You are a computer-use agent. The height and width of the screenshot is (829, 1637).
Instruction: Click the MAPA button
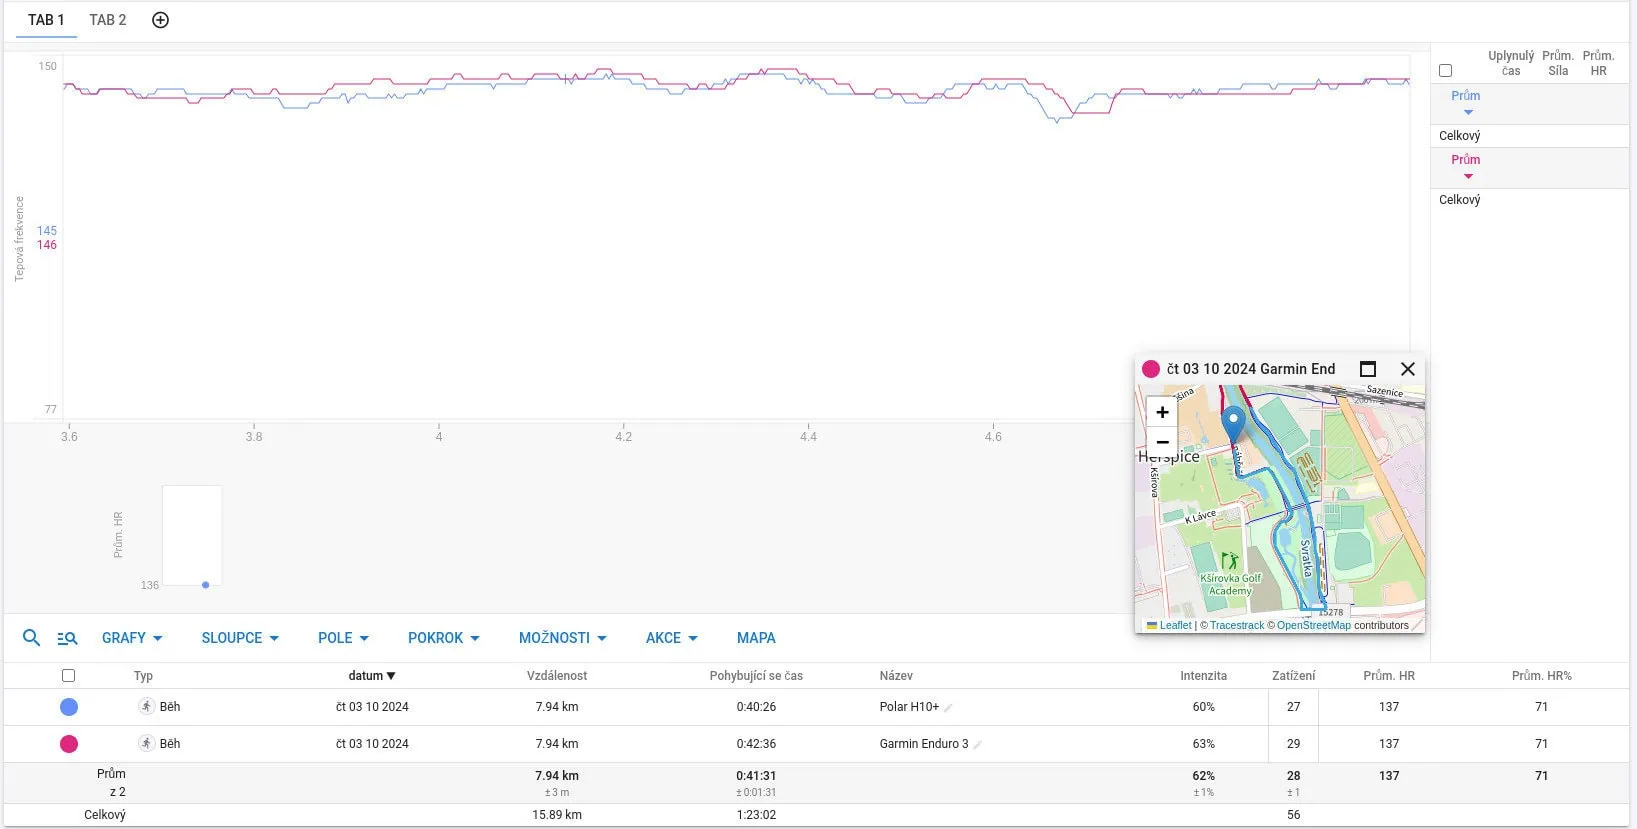point(756,638)
